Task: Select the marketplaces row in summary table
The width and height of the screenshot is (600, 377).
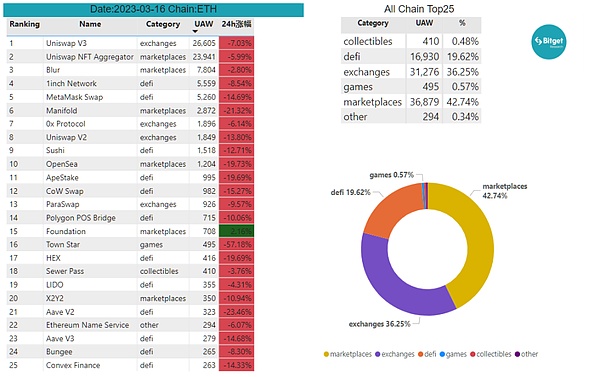Action: 411,102
